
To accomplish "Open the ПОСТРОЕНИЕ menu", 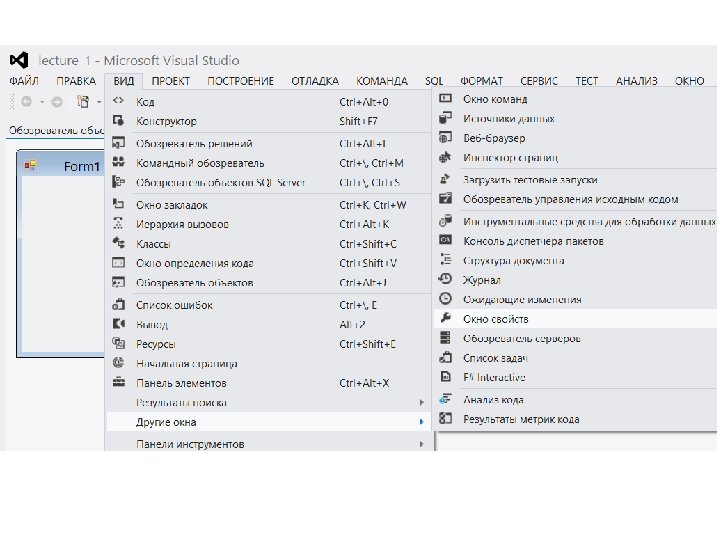I will pos(240,81).
